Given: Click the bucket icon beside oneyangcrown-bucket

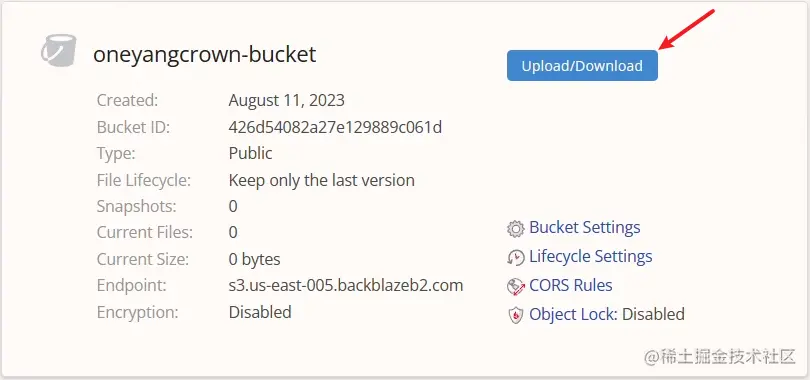Looking at the screenshot, I should pyautogui.click(x=59, y=51).
